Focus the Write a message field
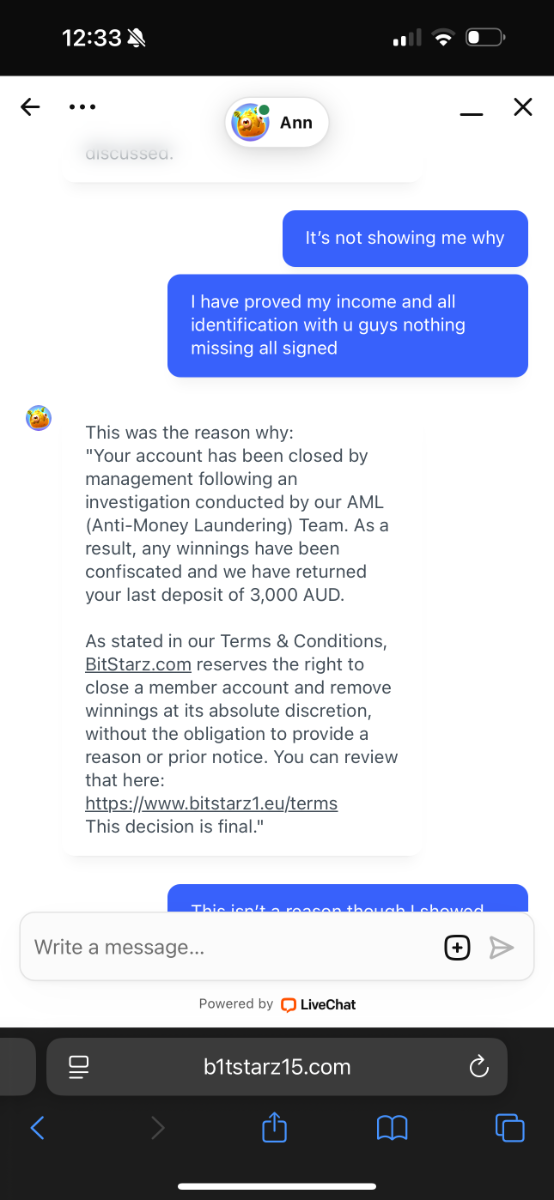The width and height of the screenshot is (554, 1200). coord(230,947)
